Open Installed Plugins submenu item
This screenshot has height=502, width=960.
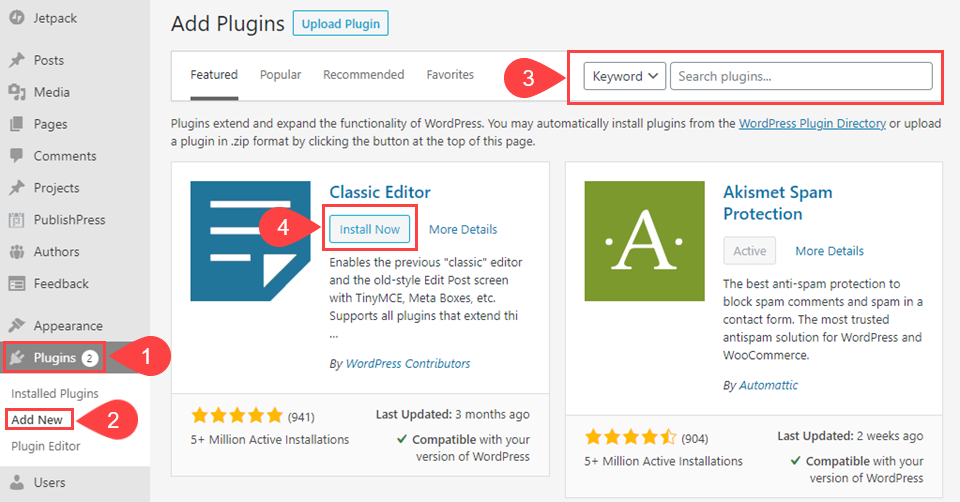[54, 394]
